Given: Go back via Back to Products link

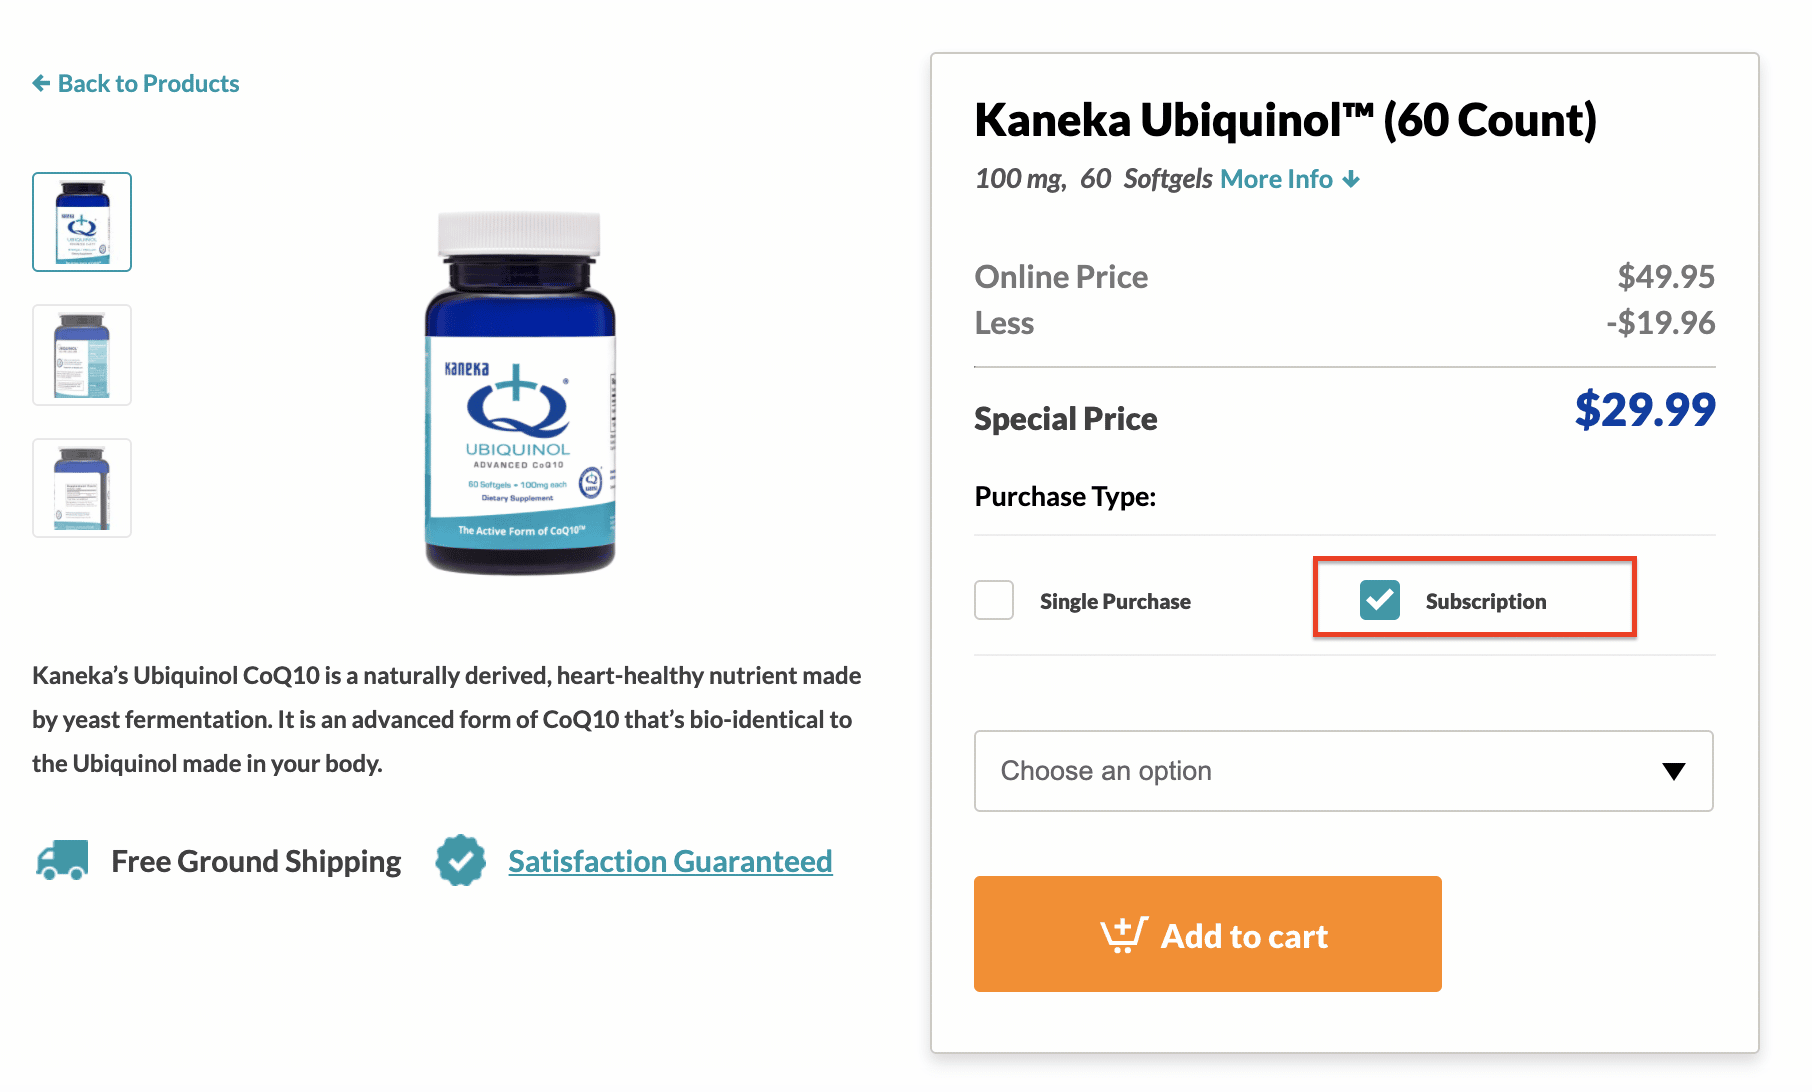Looking at the screenshot, I should click(136, 83).
